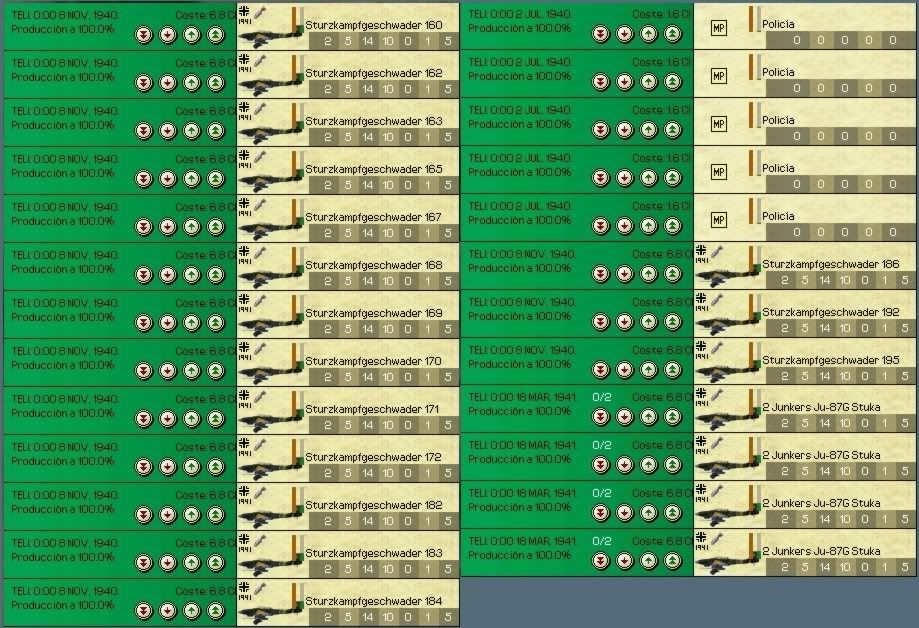Screen dimensions: 919x628
Task: Click the MP badge of the first Policía entry
Action: tap(718, 27)
